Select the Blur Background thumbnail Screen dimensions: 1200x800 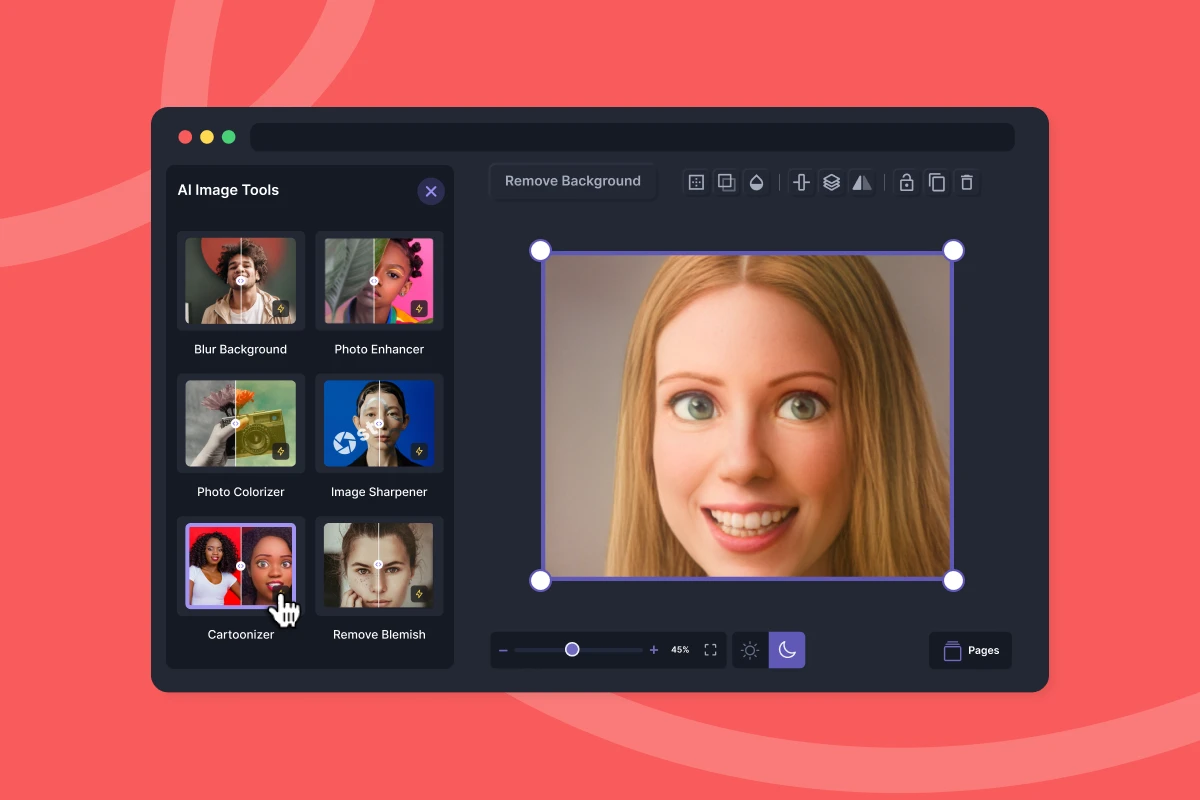click(241, 281)
